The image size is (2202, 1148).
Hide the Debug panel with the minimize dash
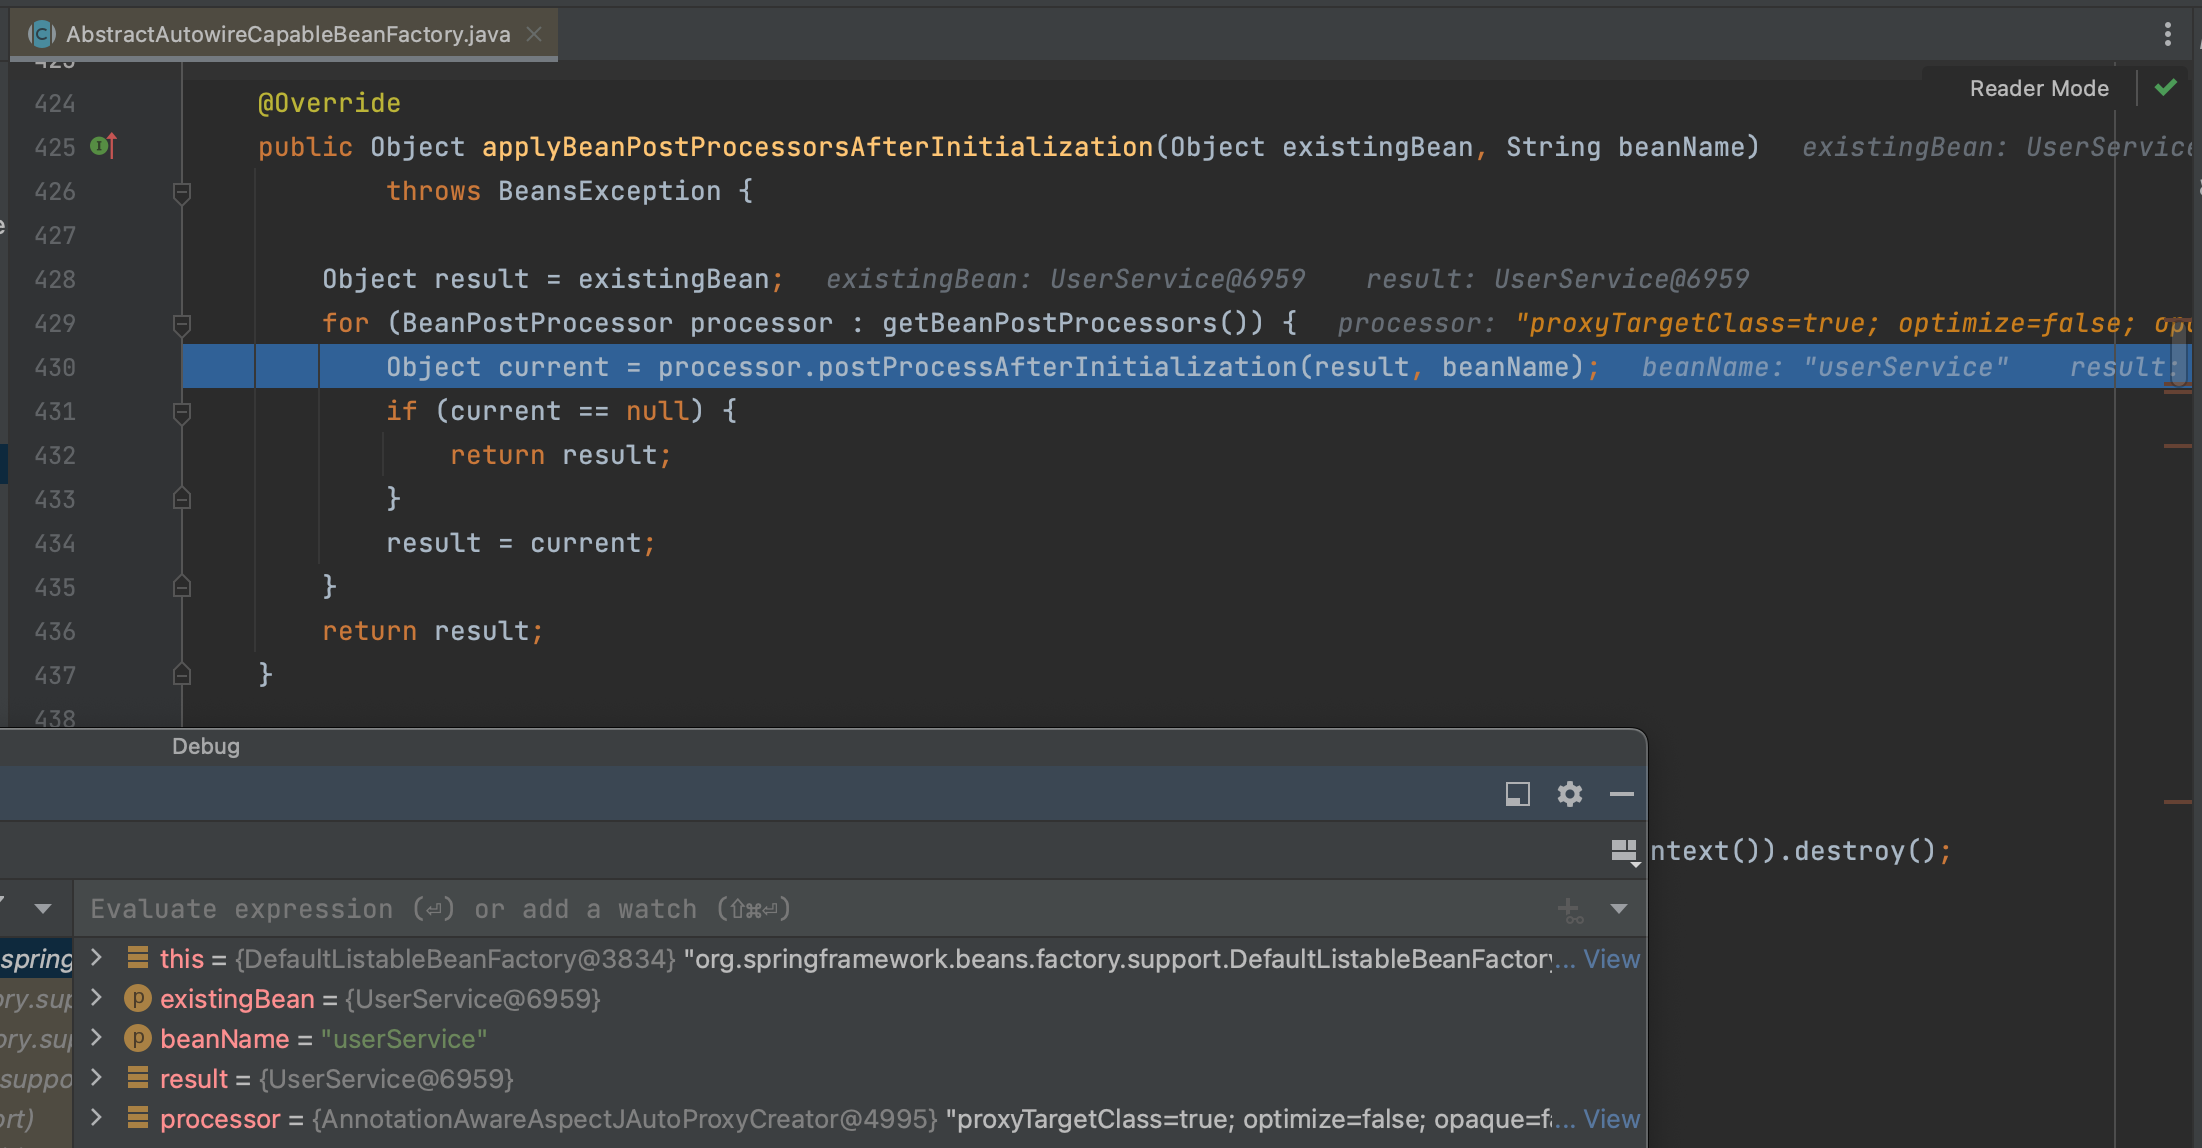[x=1621, y=794]
